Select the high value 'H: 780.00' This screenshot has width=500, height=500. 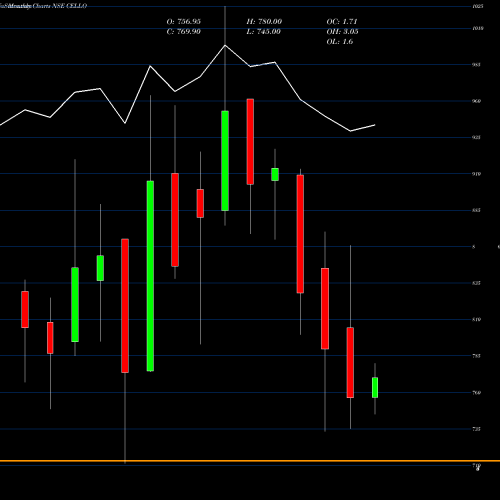[x=264, y=22]
